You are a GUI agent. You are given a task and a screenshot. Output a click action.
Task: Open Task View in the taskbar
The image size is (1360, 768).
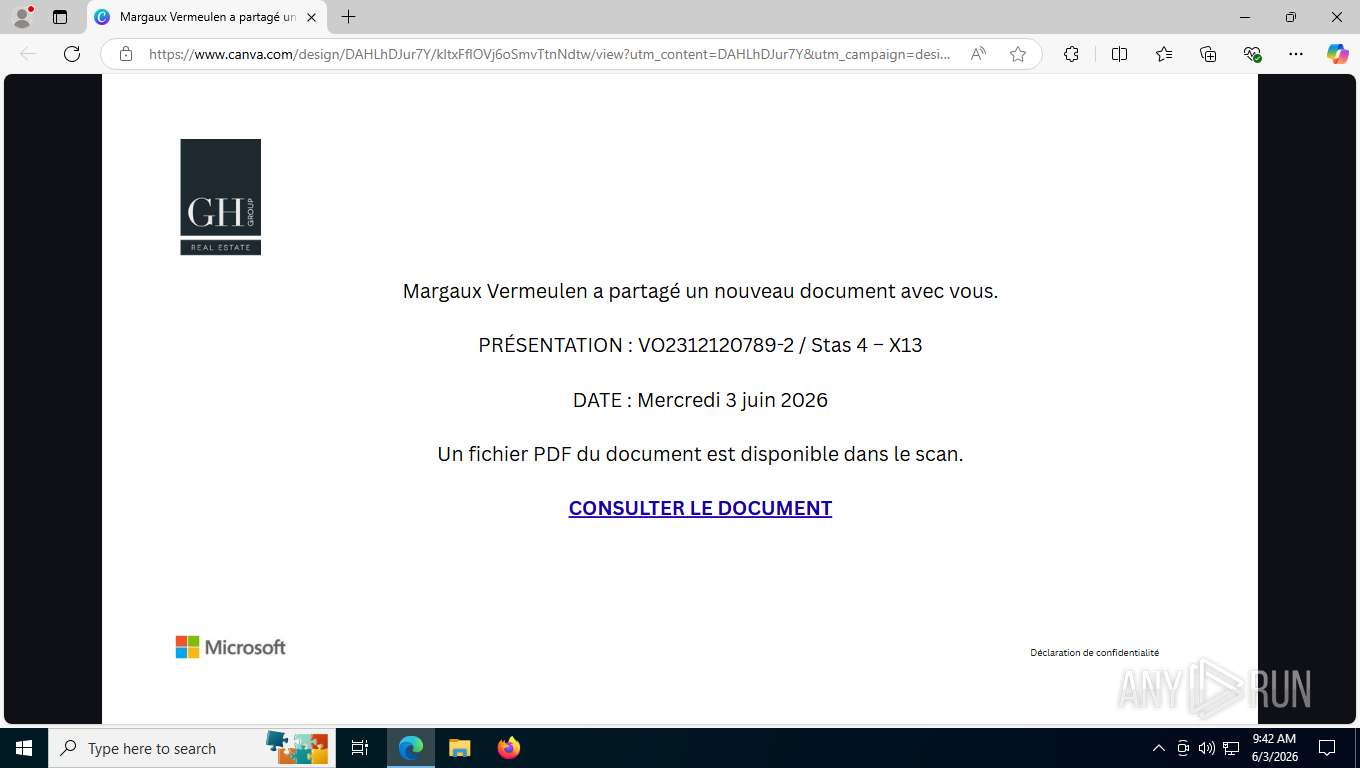[360, 748]
